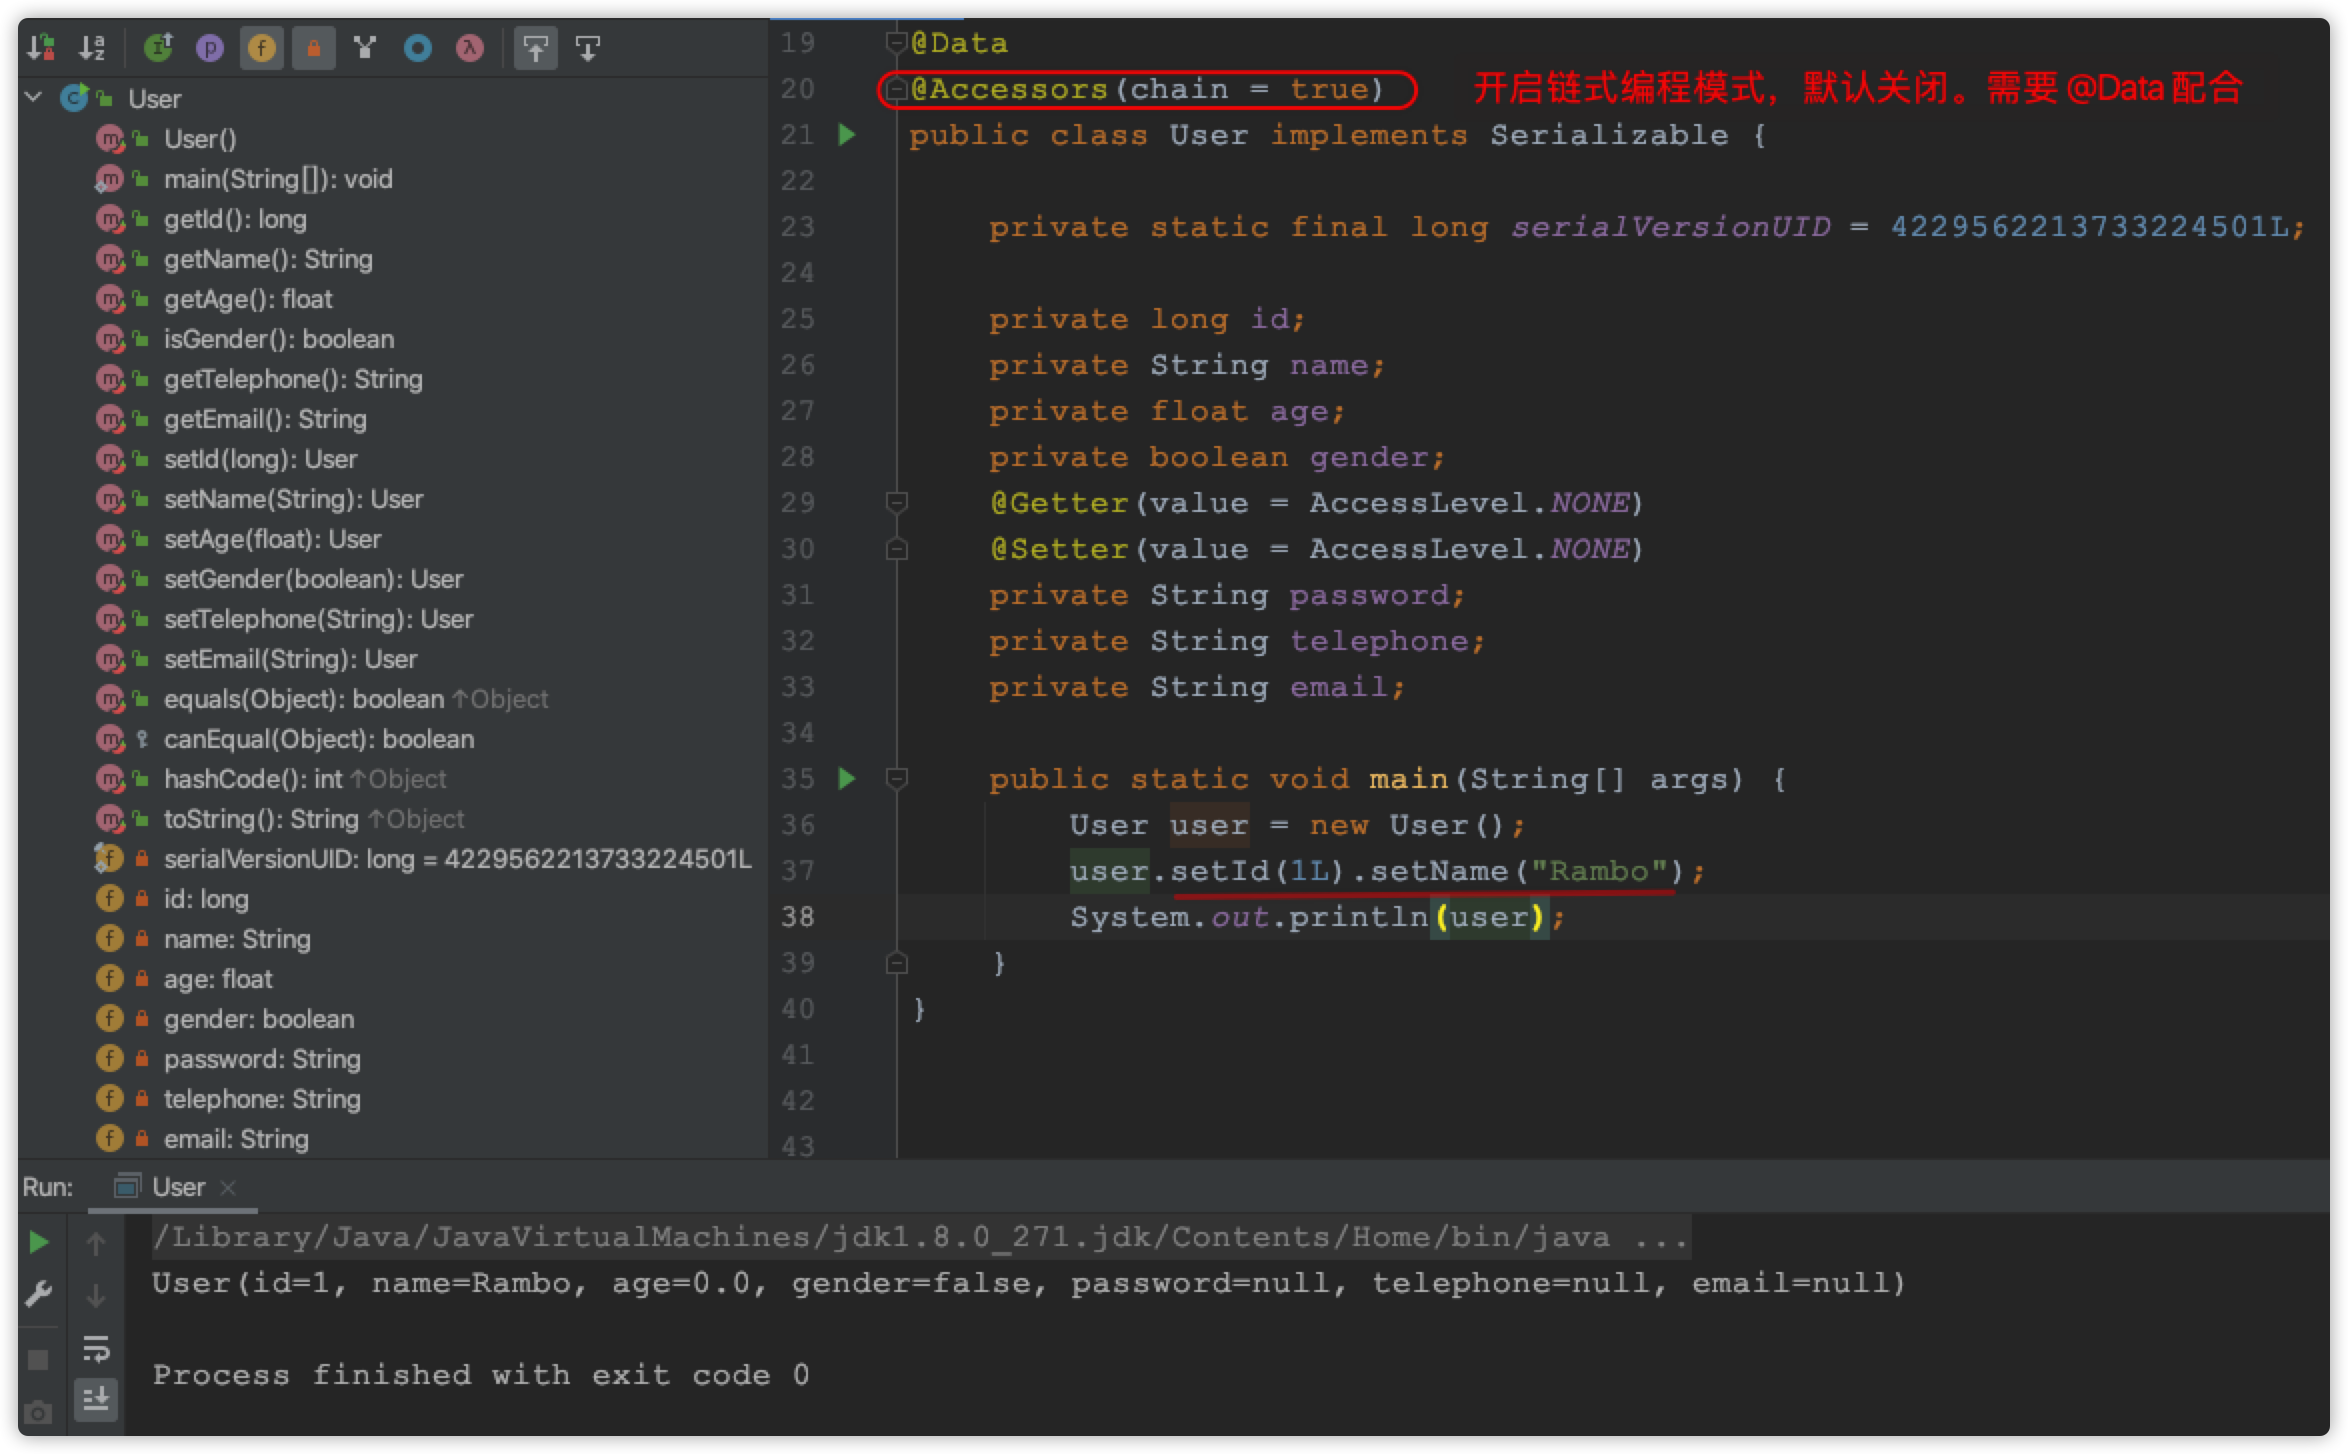The width and height of the screenshot is (2348, 1454).
Task: Select setTelephone(String): User method
Action: [x=318, y=619]
